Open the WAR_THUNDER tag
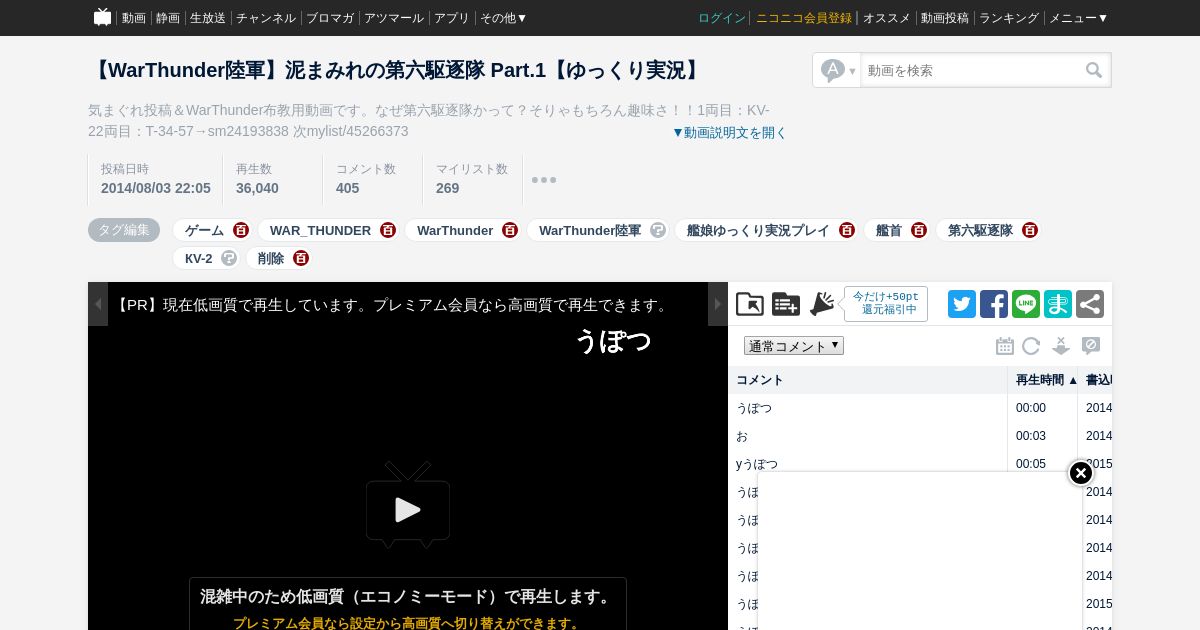Viewport: 1200px width, 630px height. click(320, 230)
